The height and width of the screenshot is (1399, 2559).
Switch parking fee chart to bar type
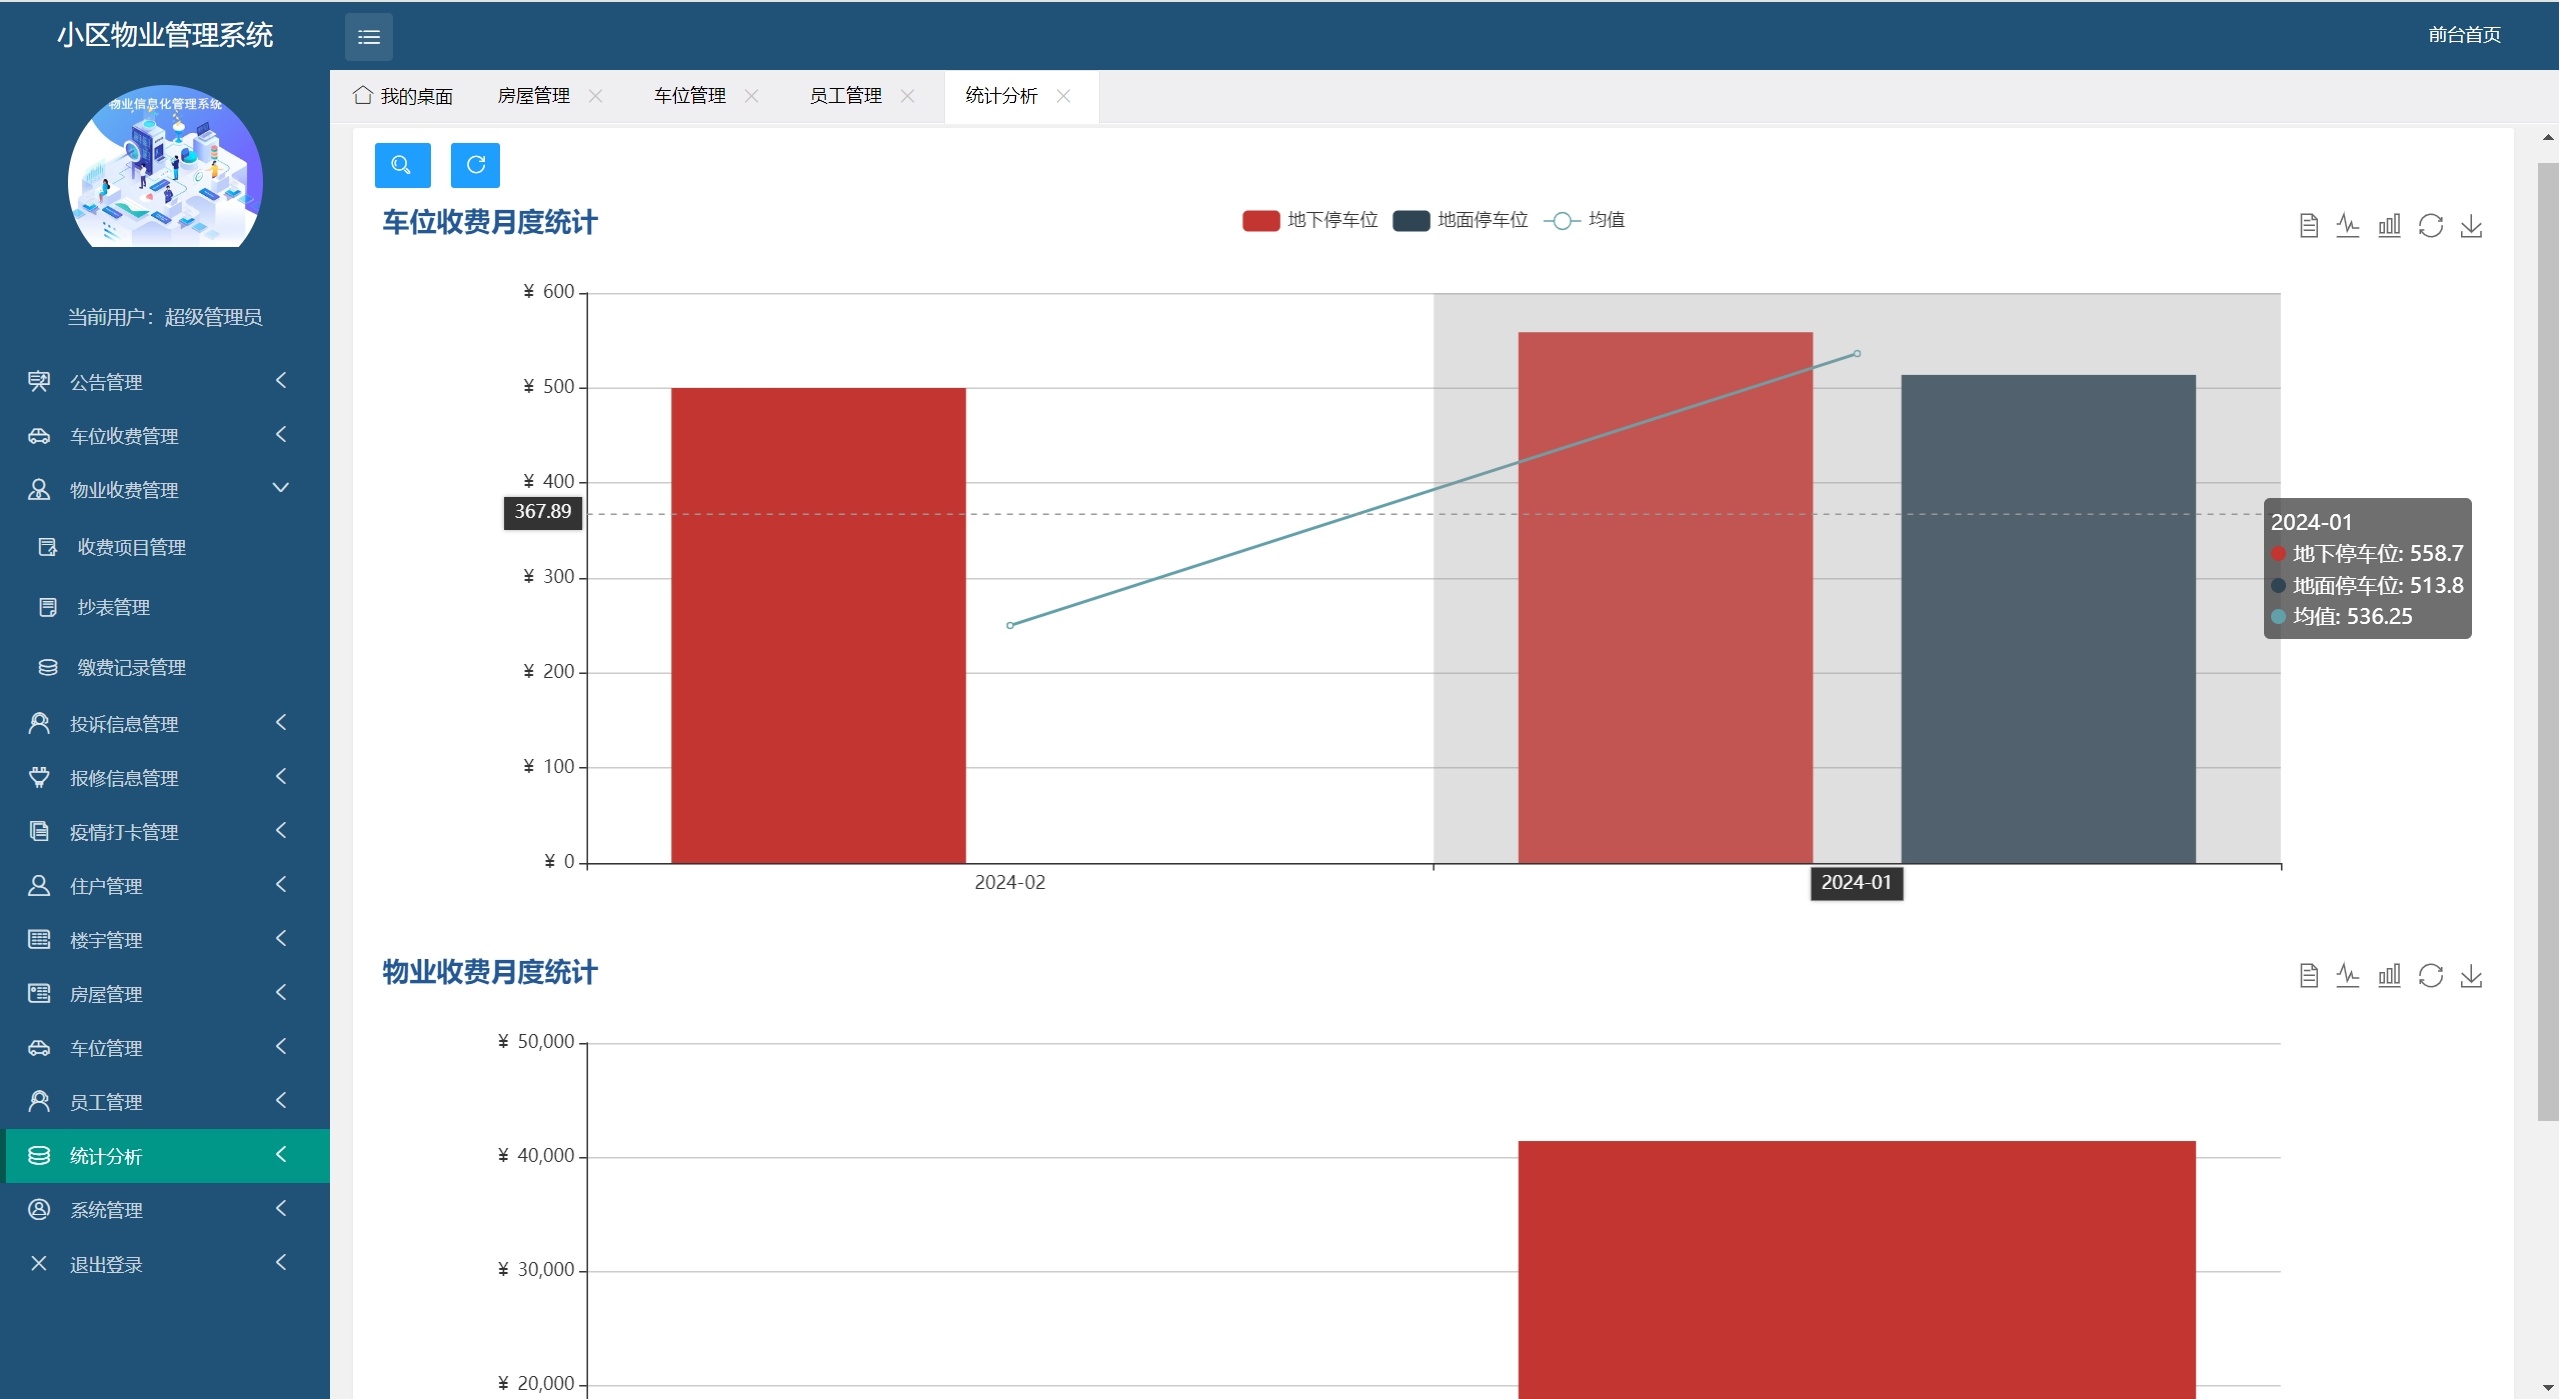(2389, 226)
